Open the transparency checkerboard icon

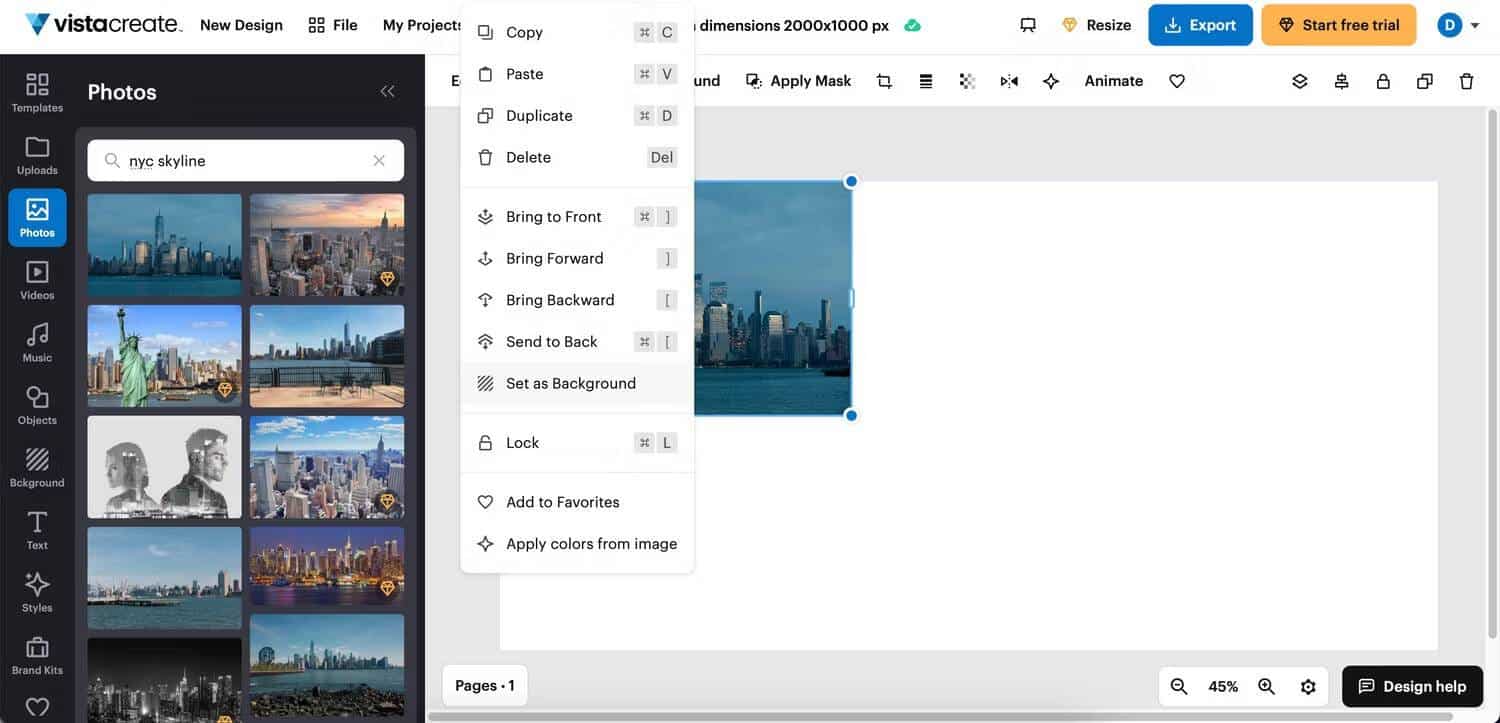coord(967,81)
